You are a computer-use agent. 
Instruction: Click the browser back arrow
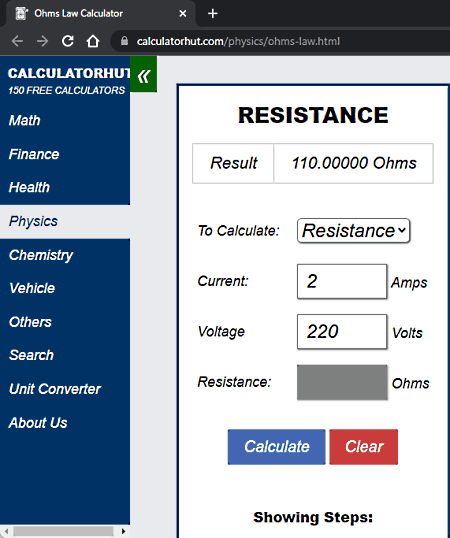[x=17, y=41]
